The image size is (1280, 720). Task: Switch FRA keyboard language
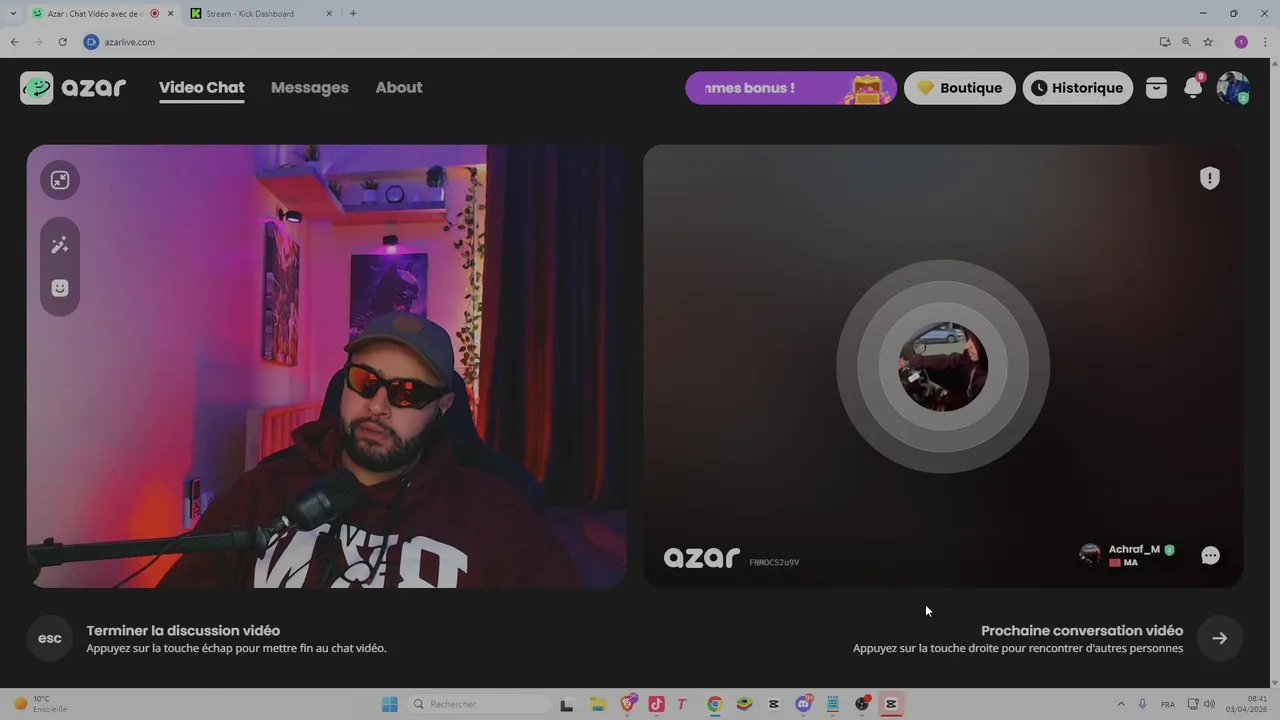pyautogui.click(x=1168, y=704)
